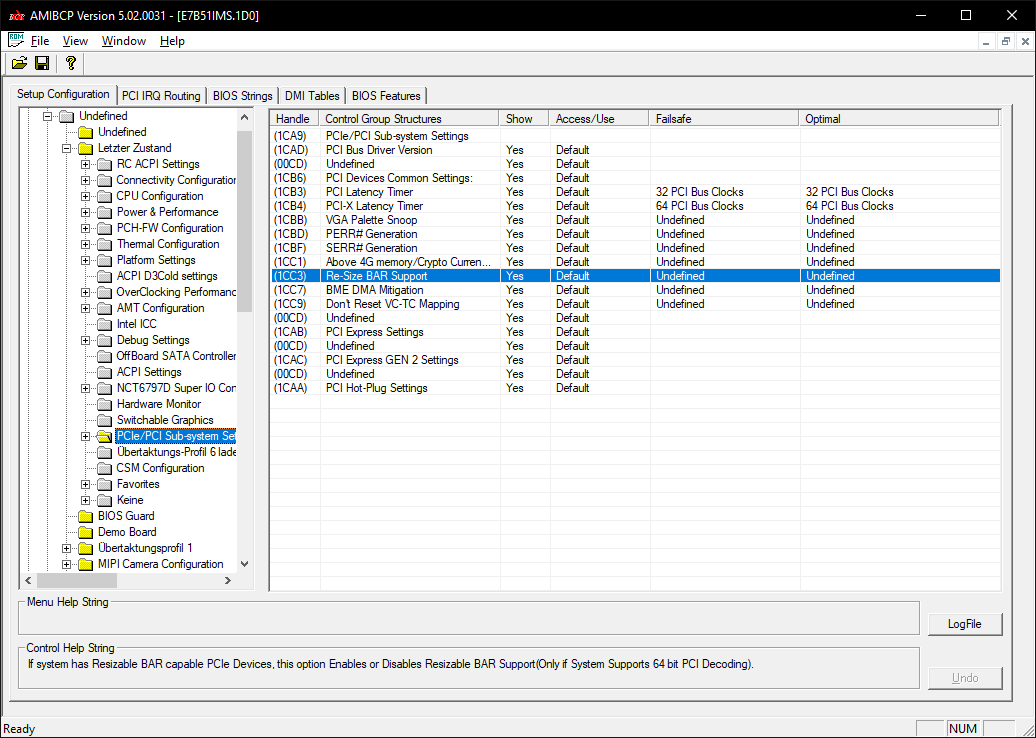The width and height of the screenshot is (1036, 738).
Task: Click the Failsafe column header
Action: point(723,119)
